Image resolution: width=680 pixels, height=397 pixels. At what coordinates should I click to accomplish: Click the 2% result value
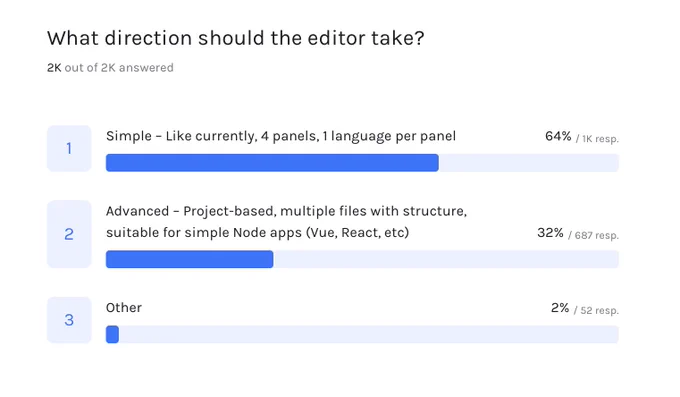tap(560, 308)
